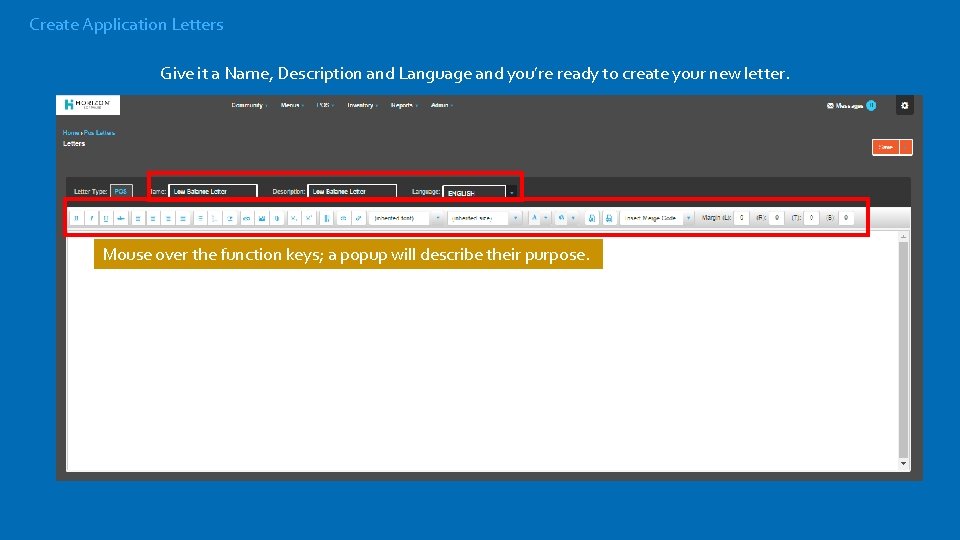Click the text color A icon
The height and width of the screenshot is (540, 960).
(534, 218)
